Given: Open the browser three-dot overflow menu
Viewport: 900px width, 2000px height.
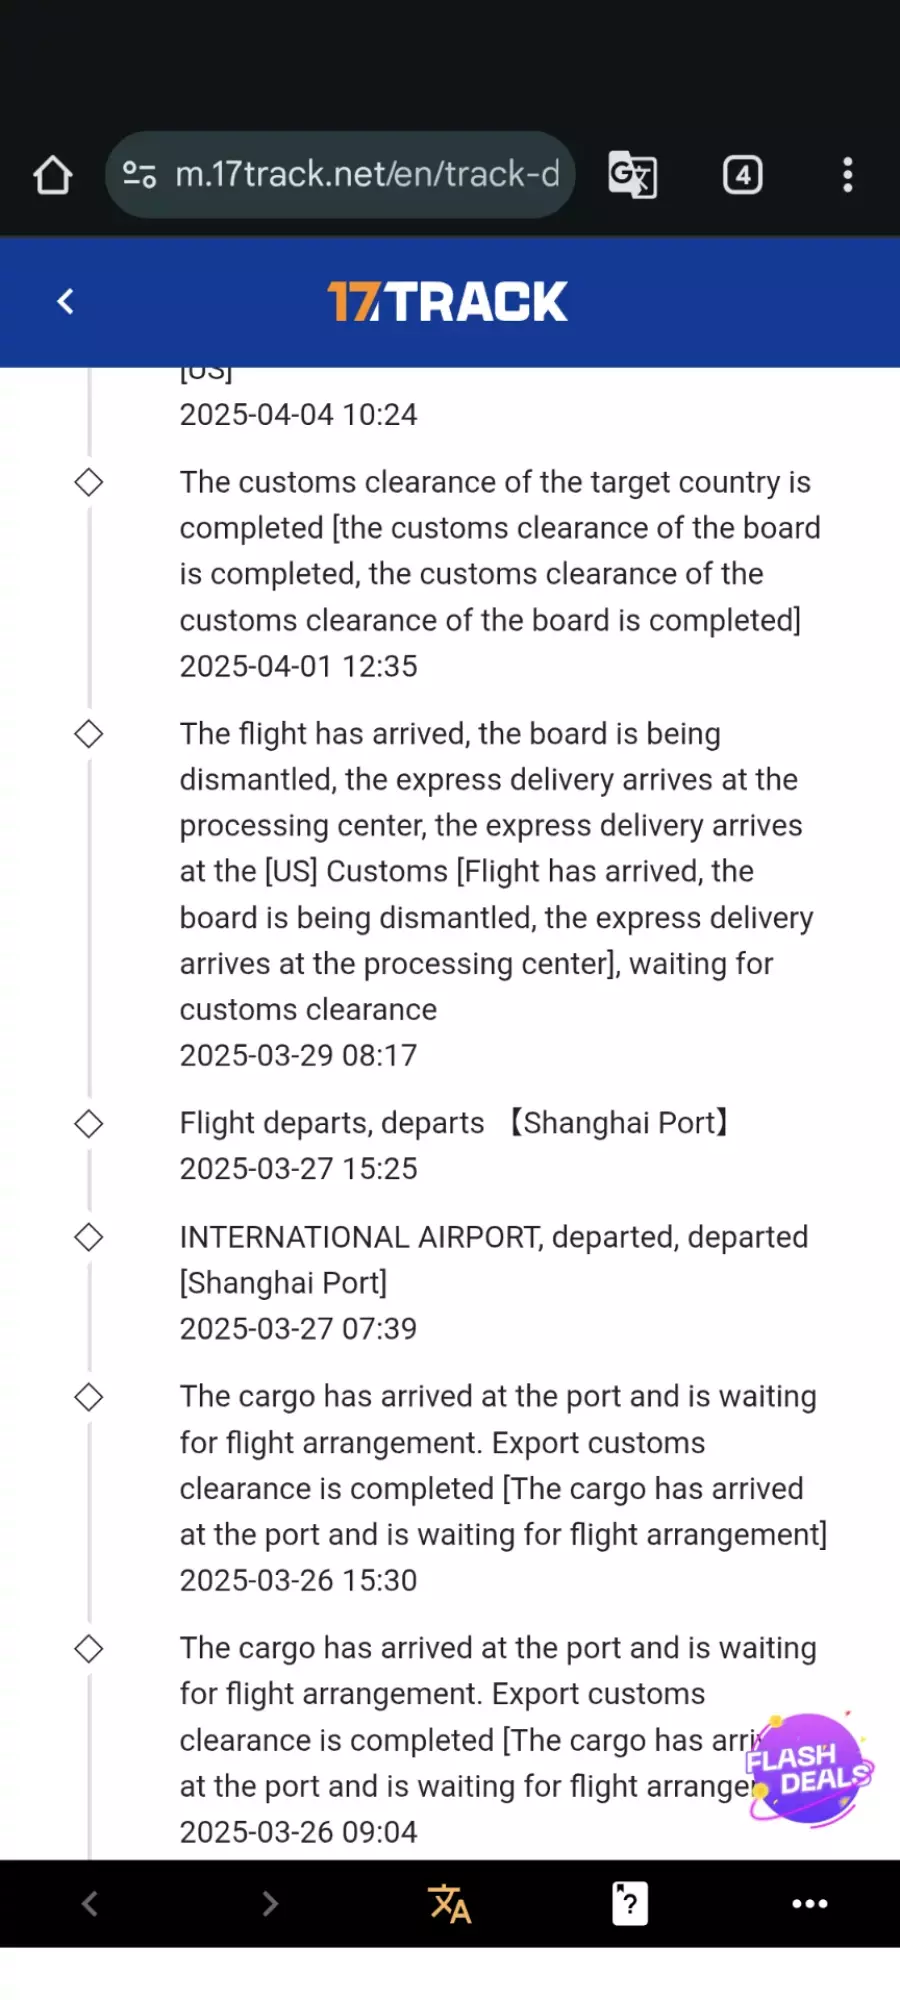Looking at the screenshot, I should coord(847,175).
